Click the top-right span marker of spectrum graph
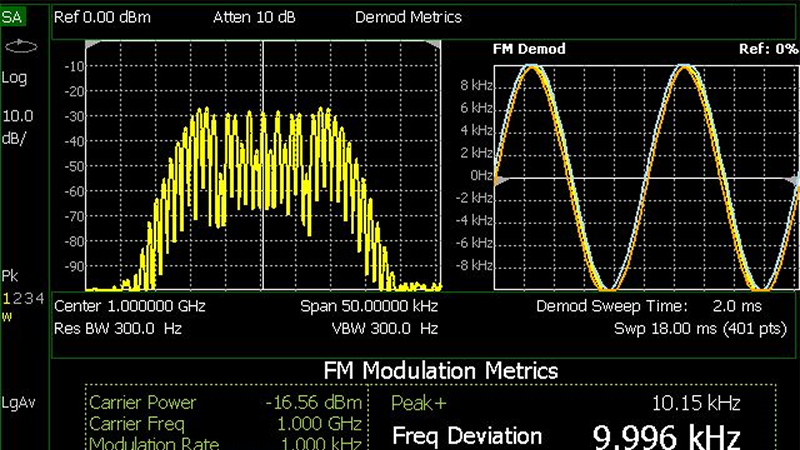The height and width of the screenshot is (450, 800). coord(433,45)
